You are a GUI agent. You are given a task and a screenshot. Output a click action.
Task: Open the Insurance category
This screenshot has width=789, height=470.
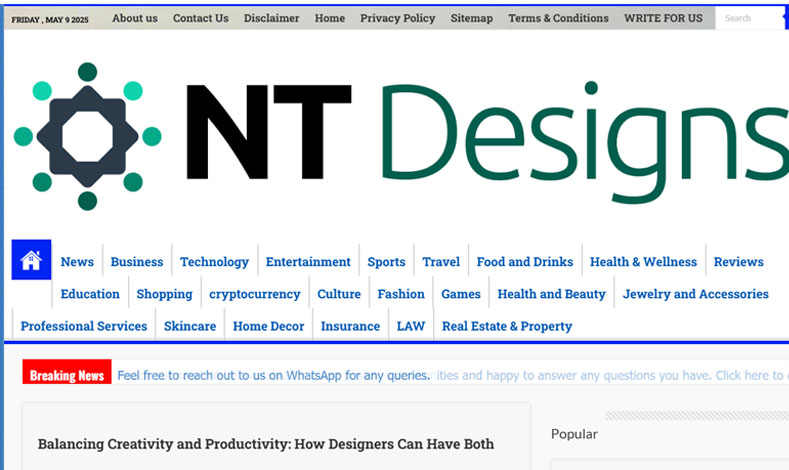click(350, 326)
